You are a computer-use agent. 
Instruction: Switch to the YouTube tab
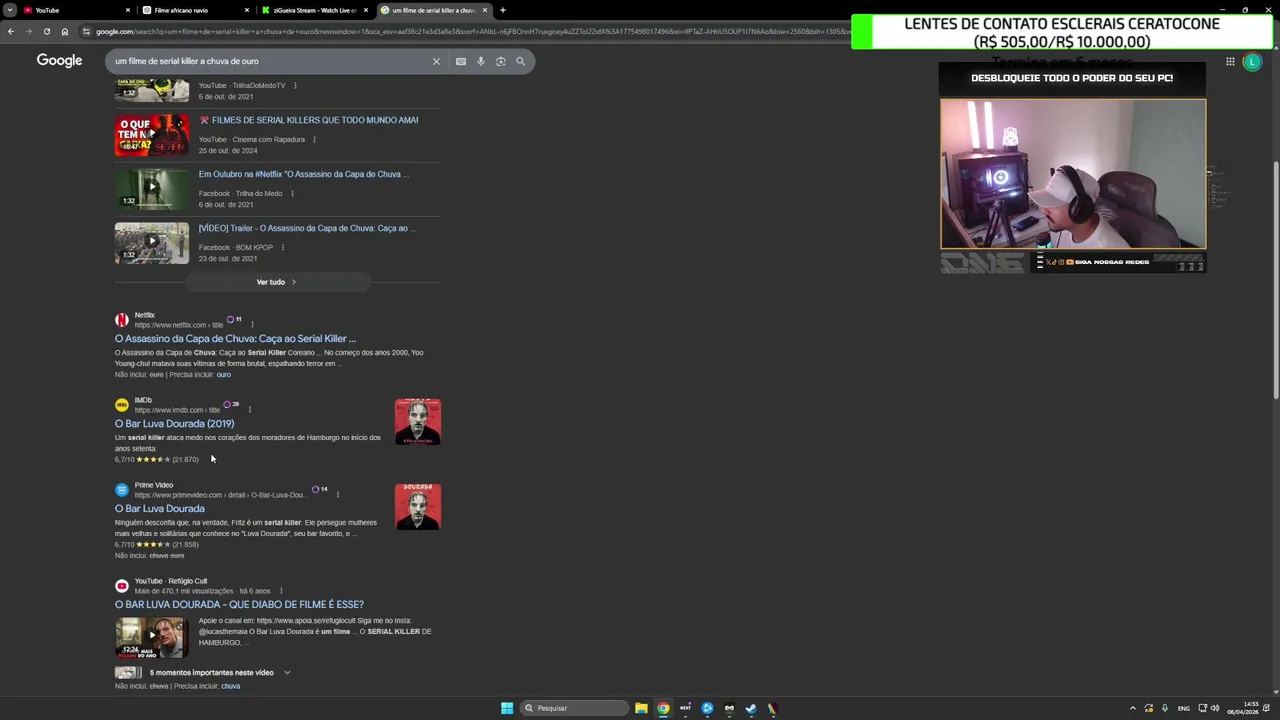pyautogui.click(x=76, y=10)
